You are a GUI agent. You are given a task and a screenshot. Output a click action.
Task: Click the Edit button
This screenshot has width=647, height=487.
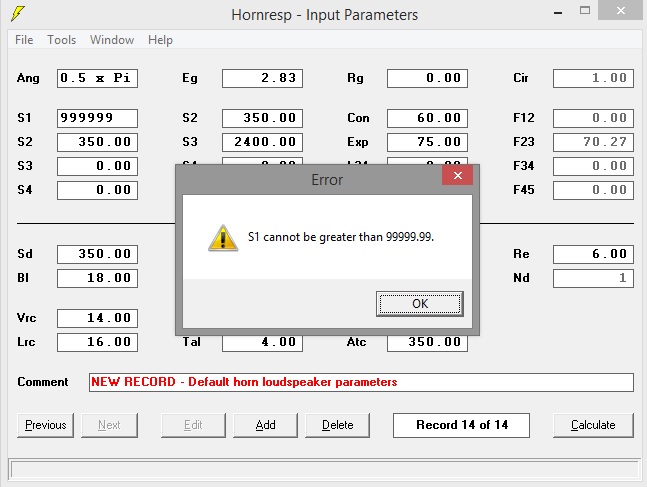[193, 425]
